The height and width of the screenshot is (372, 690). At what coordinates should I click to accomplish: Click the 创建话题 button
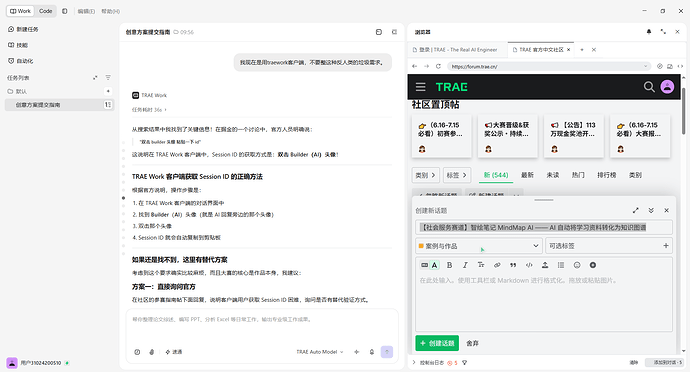click(437, 343)
